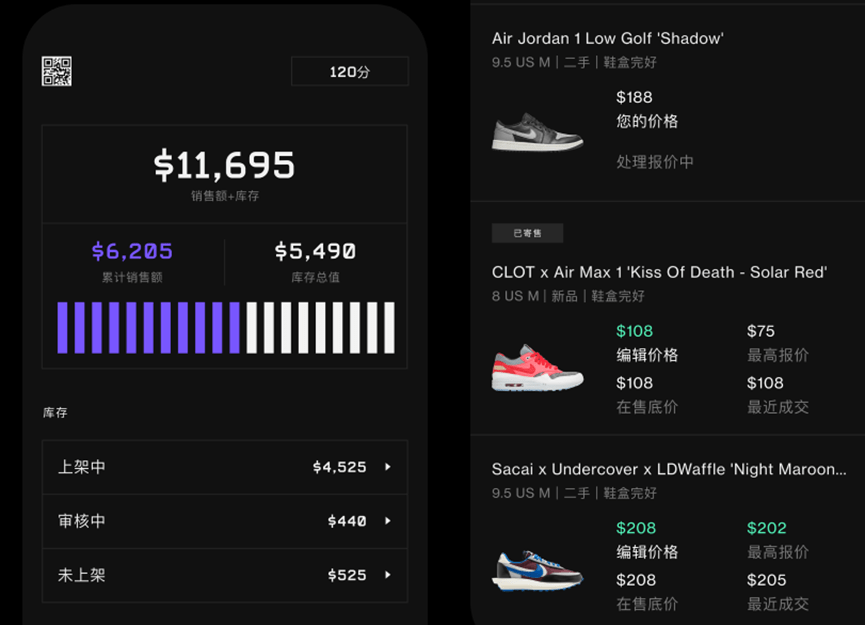Screen dimensions: 865x625
Task: Expand the 审核中 inventory row arrow
Action: point(388,521)
